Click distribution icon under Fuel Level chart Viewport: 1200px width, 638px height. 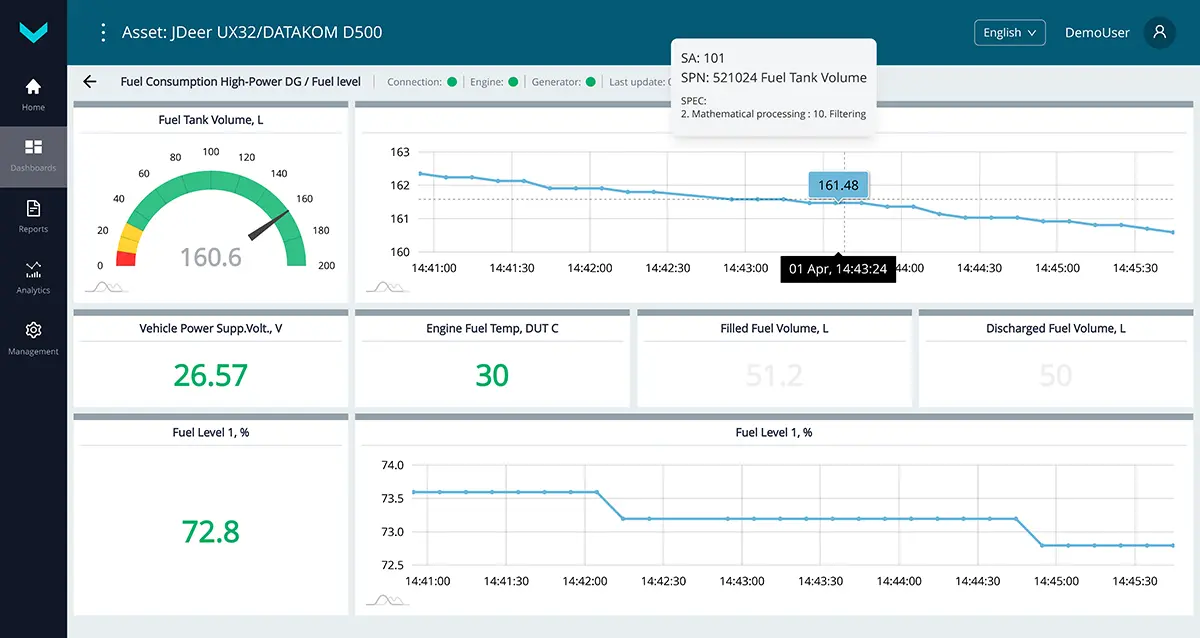point(386,600)
